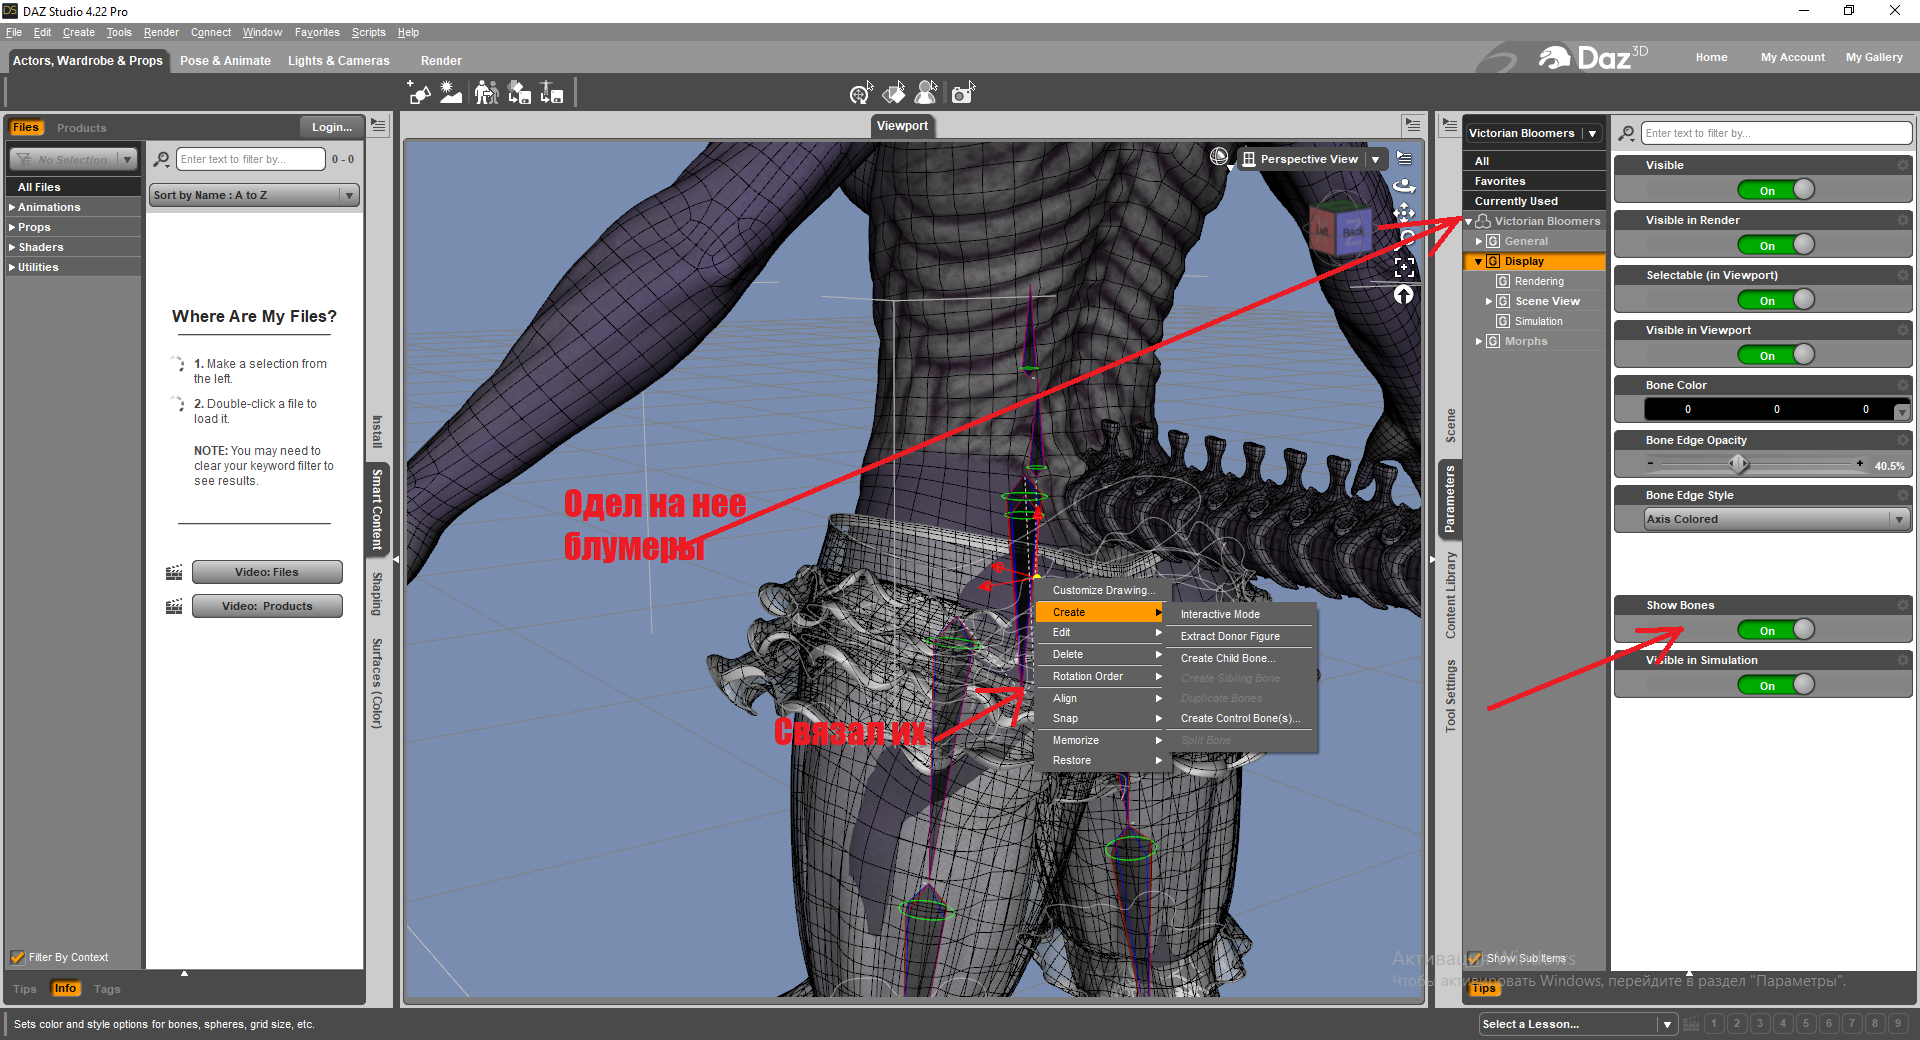Image resolution: width=1920 pixels, height=1040 pixels.
Task: Expand the Scene View property group
Action: click(x=1489, y=301)
